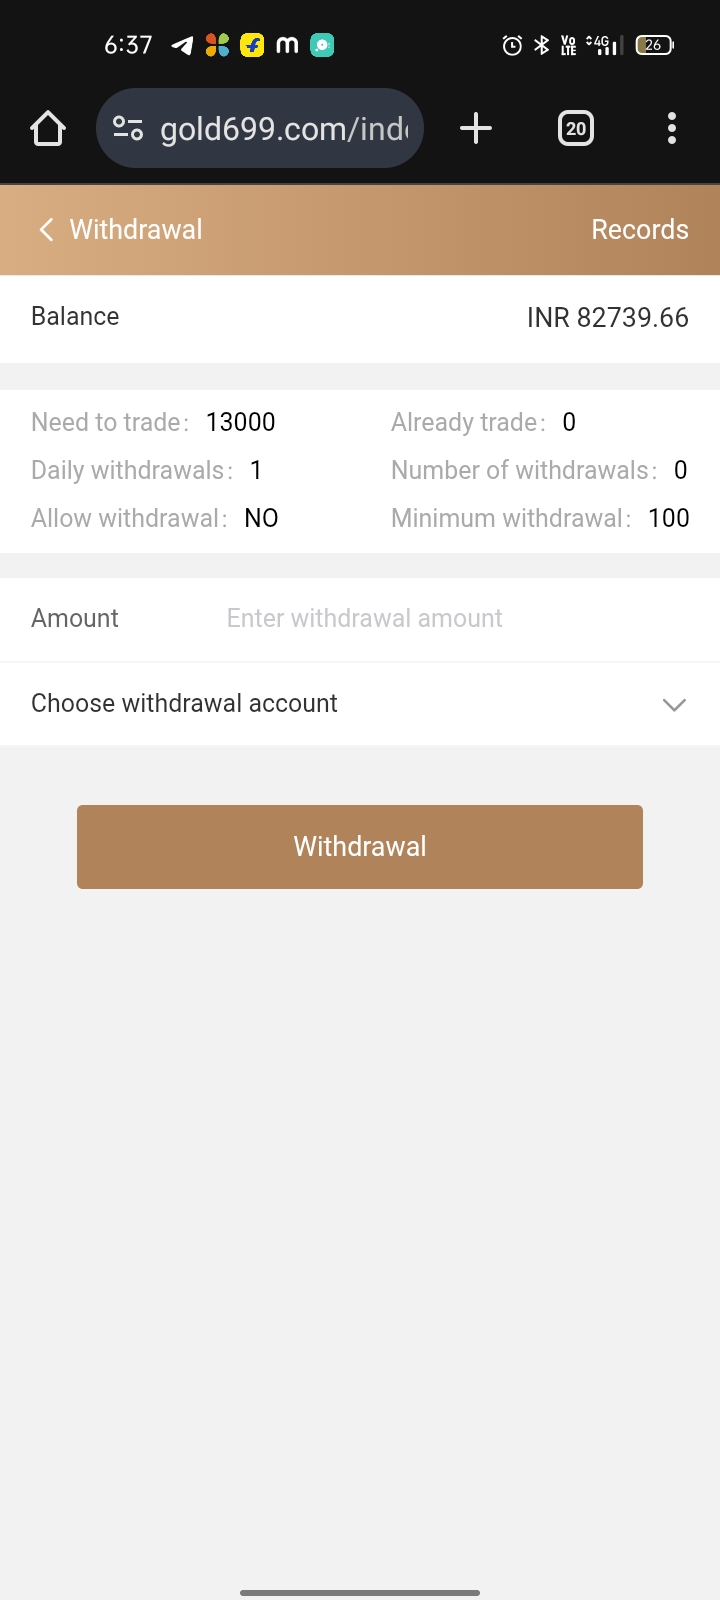
Task: Open the tab switcher showing 20 tabs
Action: 575,128
